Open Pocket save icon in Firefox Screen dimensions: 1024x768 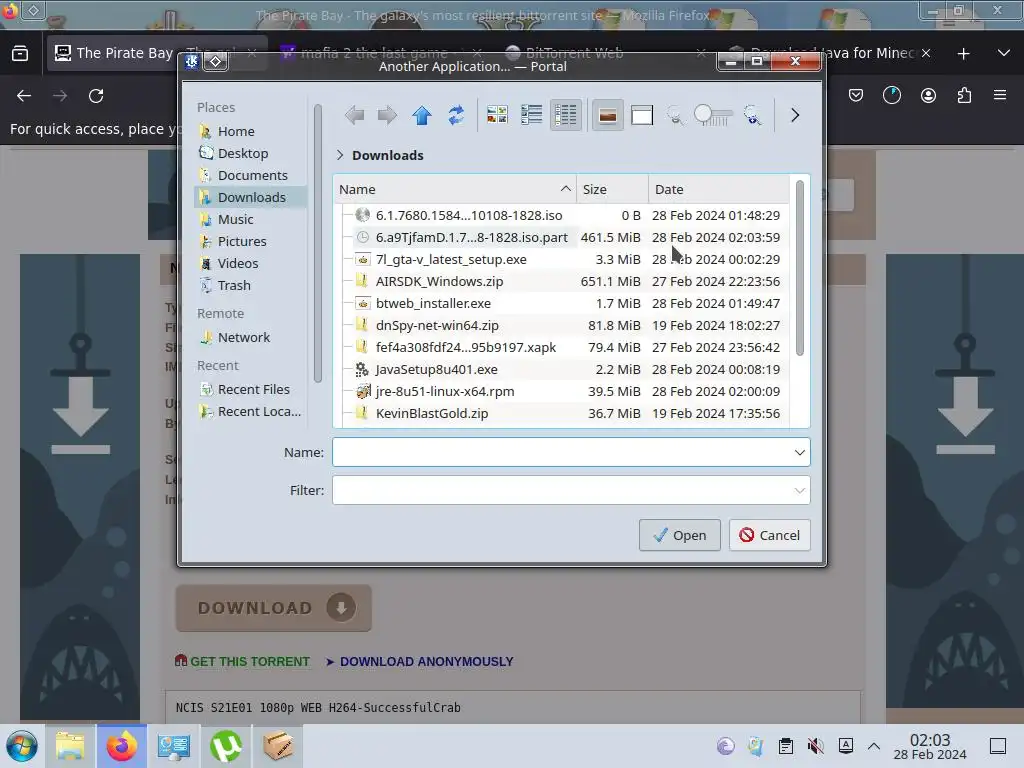coord(856,96)
